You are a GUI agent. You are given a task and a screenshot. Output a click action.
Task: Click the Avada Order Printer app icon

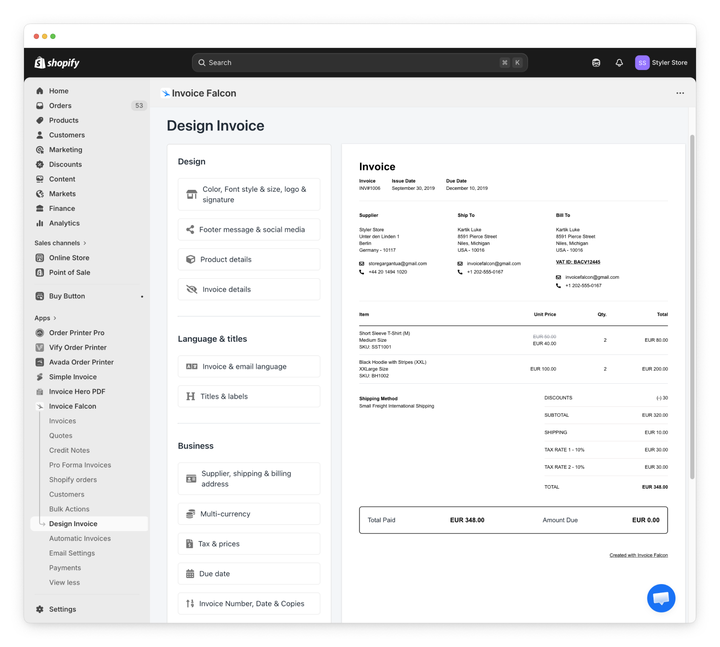click(x=40, y=362)
